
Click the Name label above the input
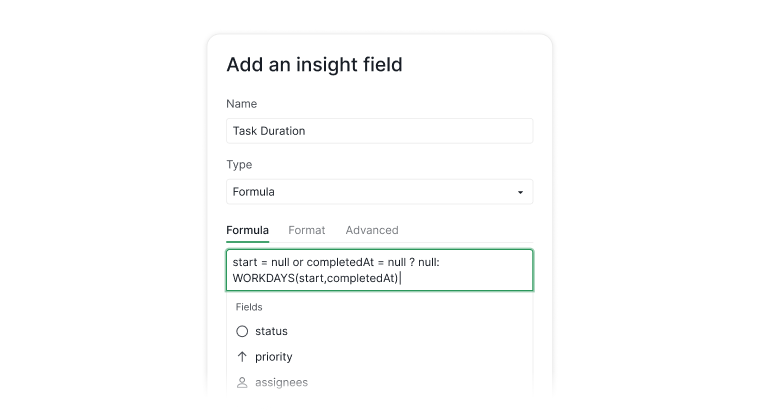(241, 104)
